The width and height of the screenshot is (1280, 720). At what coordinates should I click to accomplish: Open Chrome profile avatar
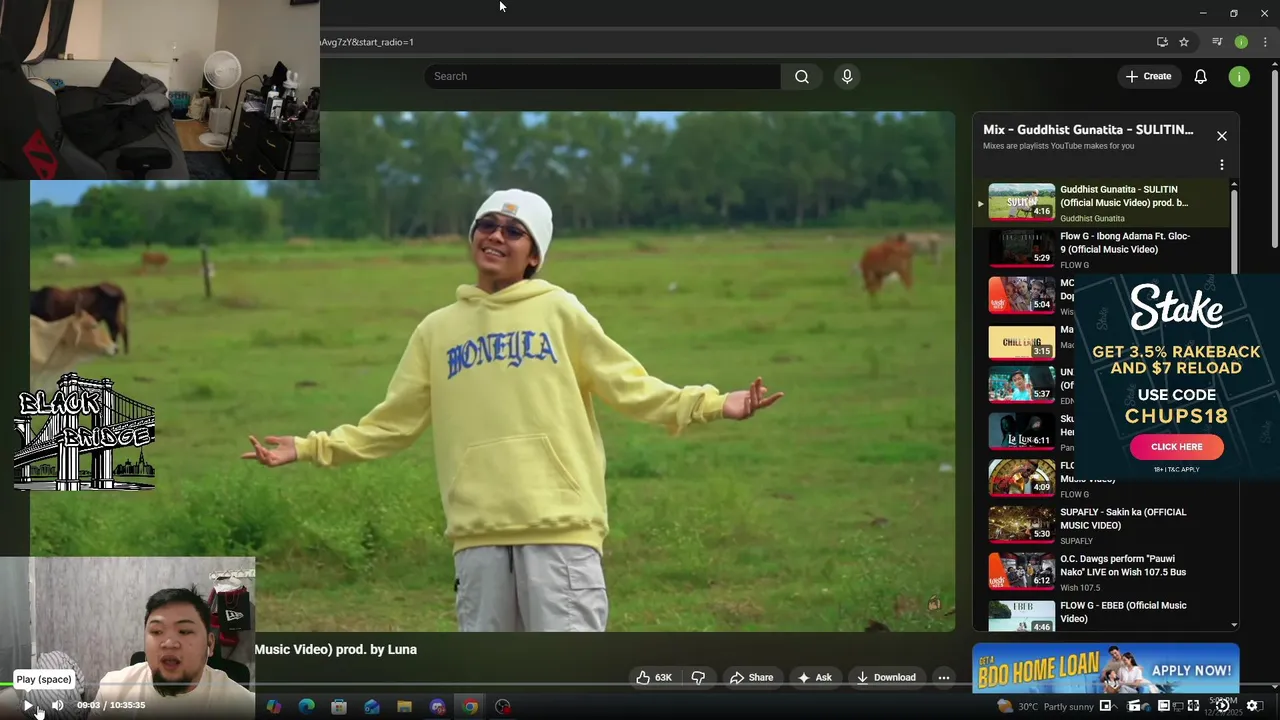(x=1241, y=42)
